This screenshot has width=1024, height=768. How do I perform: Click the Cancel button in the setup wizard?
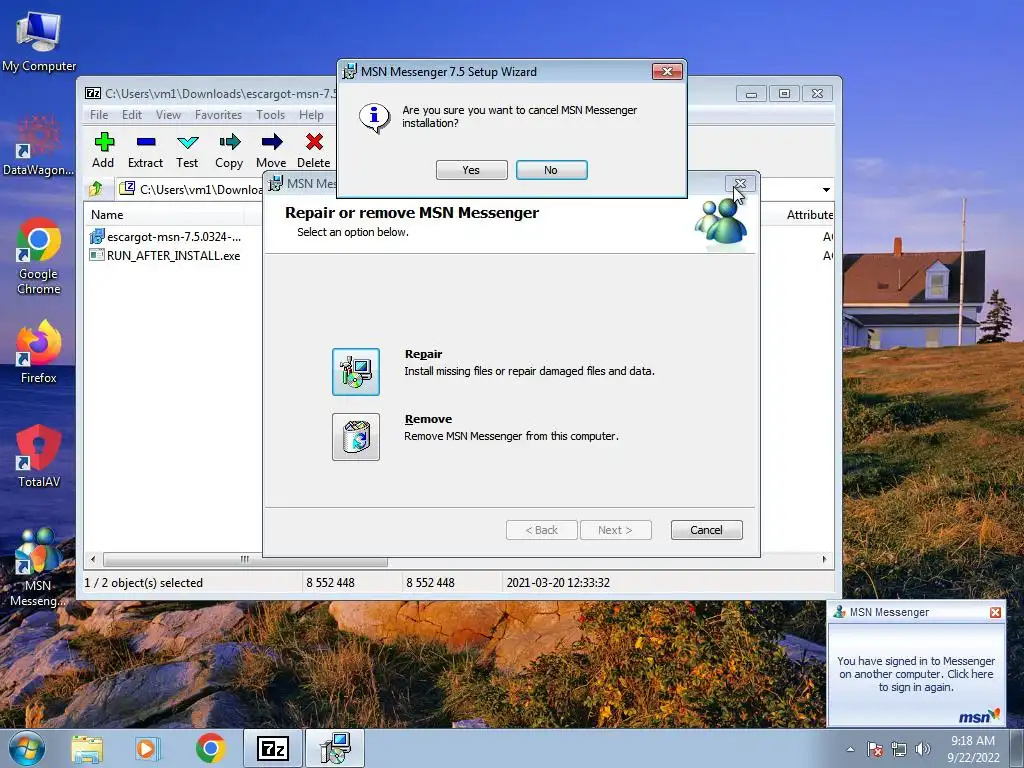click(x=707, y=530)
